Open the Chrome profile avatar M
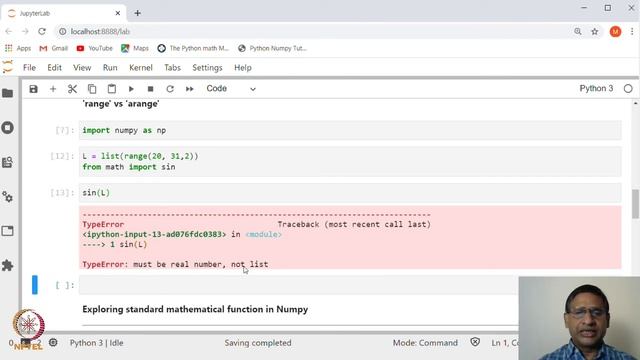The height and width of the screenshot is (360, 640). coord(615,31)
